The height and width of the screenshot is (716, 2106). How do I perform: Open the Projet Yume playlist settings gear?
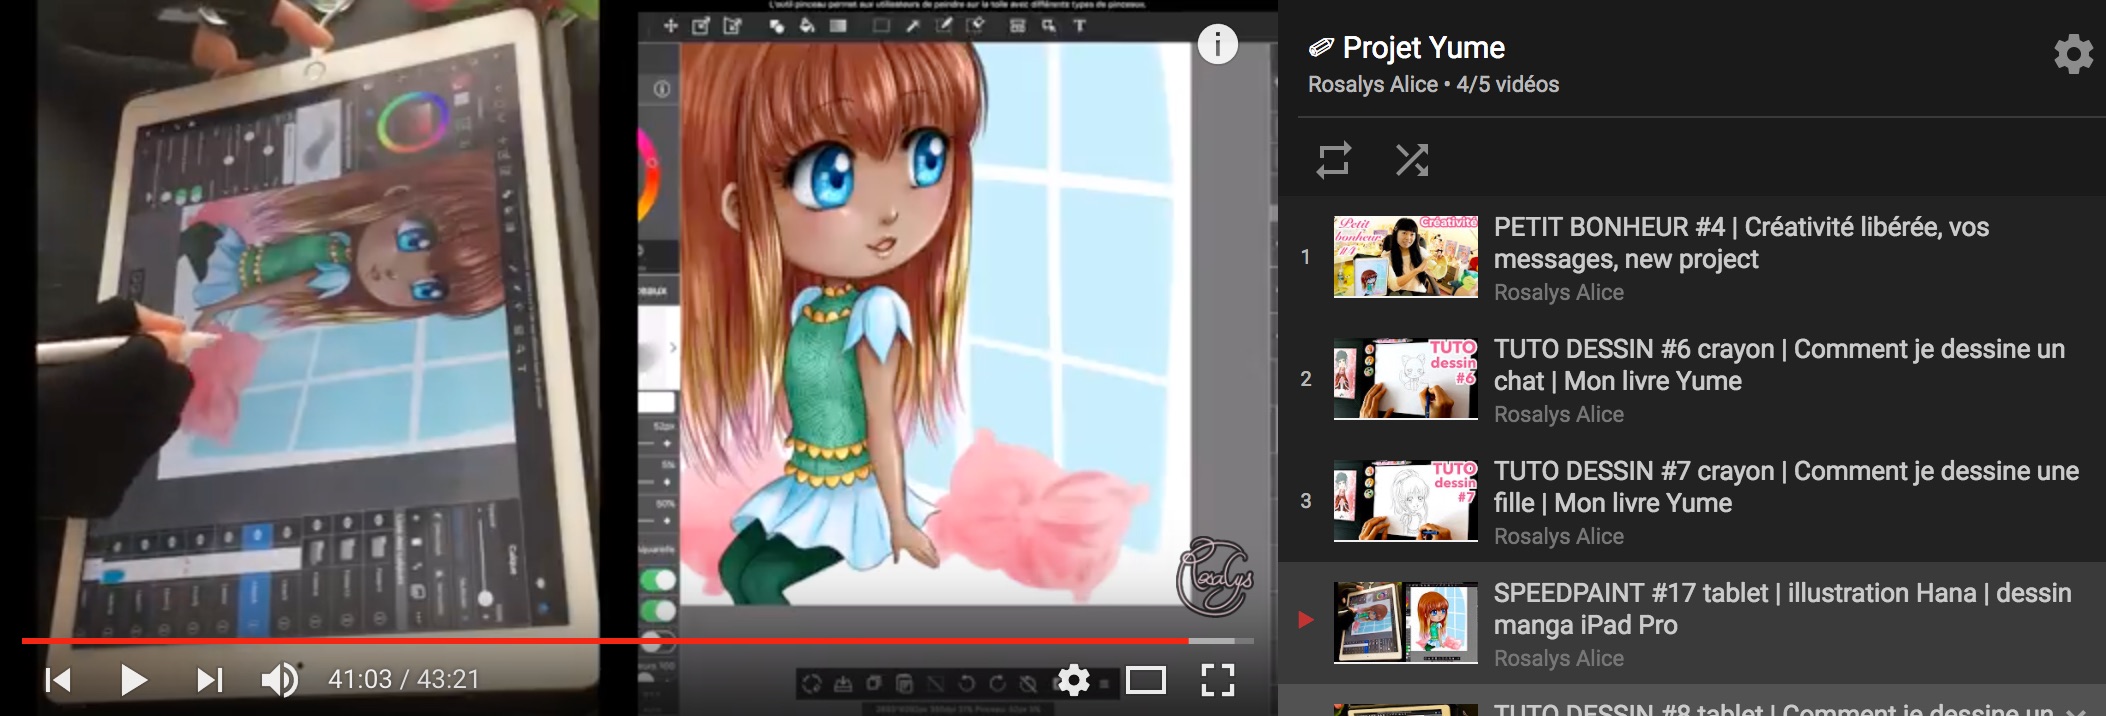tap(2073, 54)
